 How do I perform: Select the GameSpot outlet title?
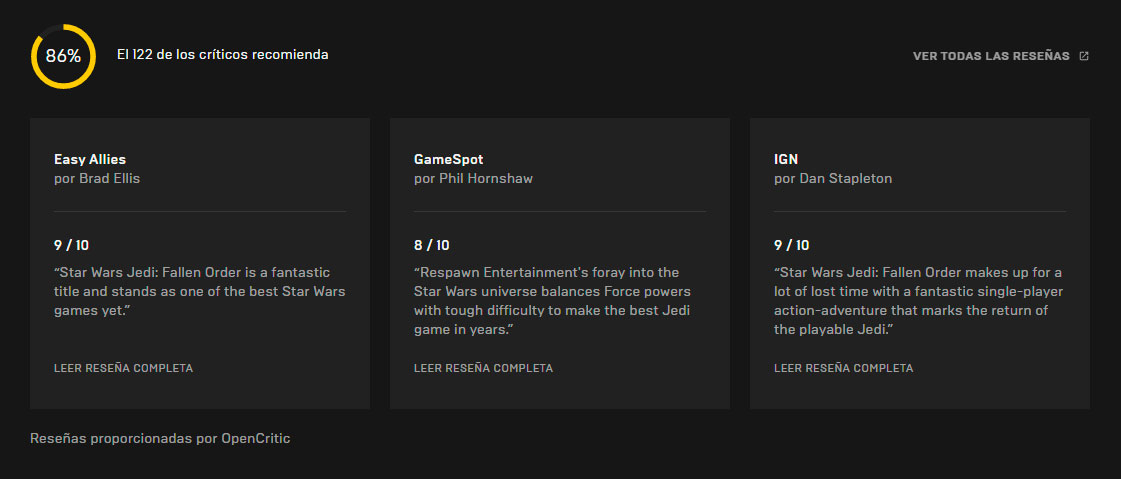[x=448, y=159]
